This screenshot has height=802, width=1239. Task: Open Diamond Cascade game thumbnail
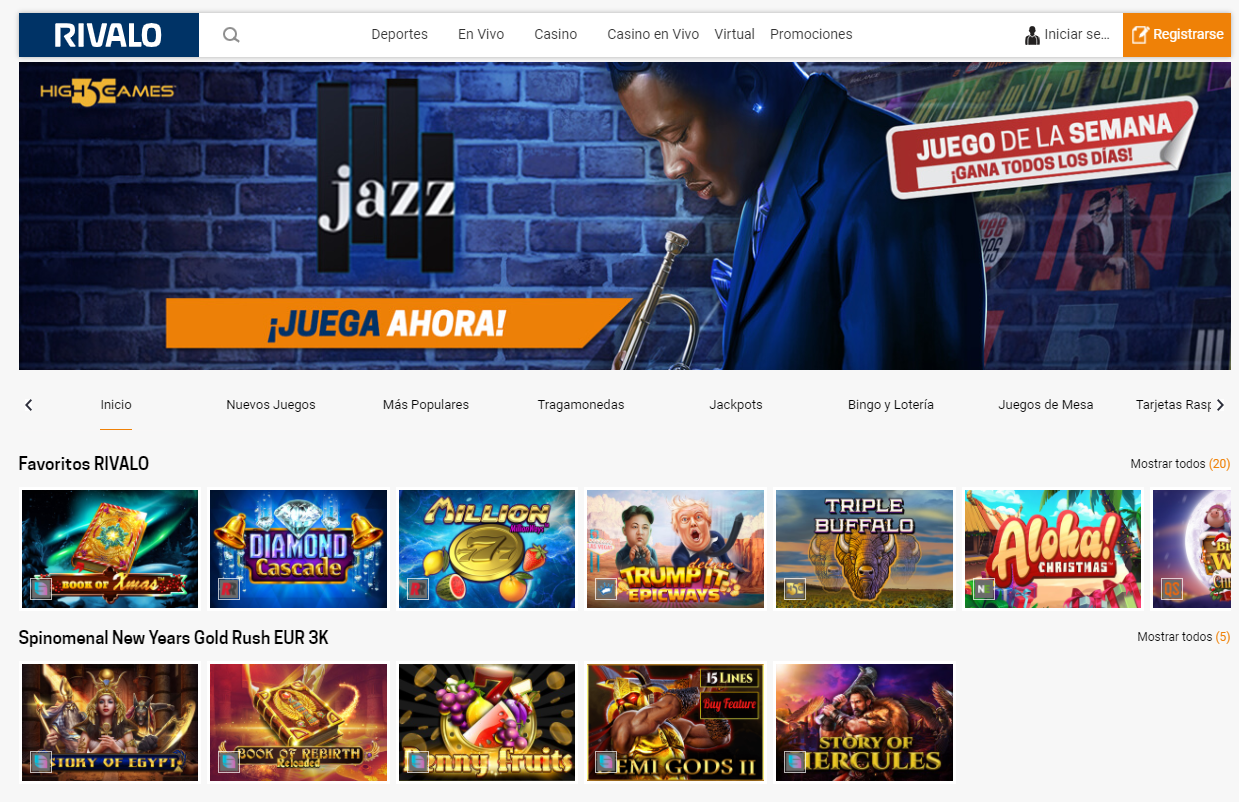coord(298,549)
